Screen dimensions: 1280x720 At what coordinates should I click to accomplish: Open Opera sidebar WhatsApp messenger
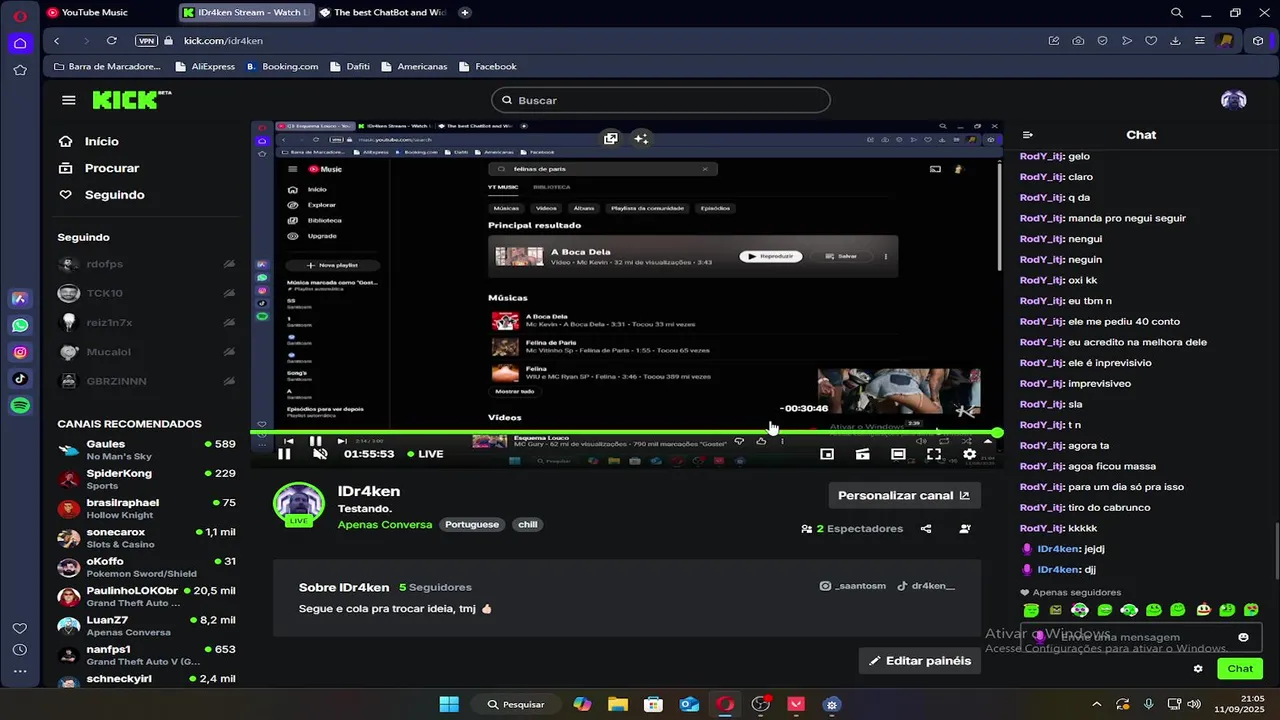point(20,325)
